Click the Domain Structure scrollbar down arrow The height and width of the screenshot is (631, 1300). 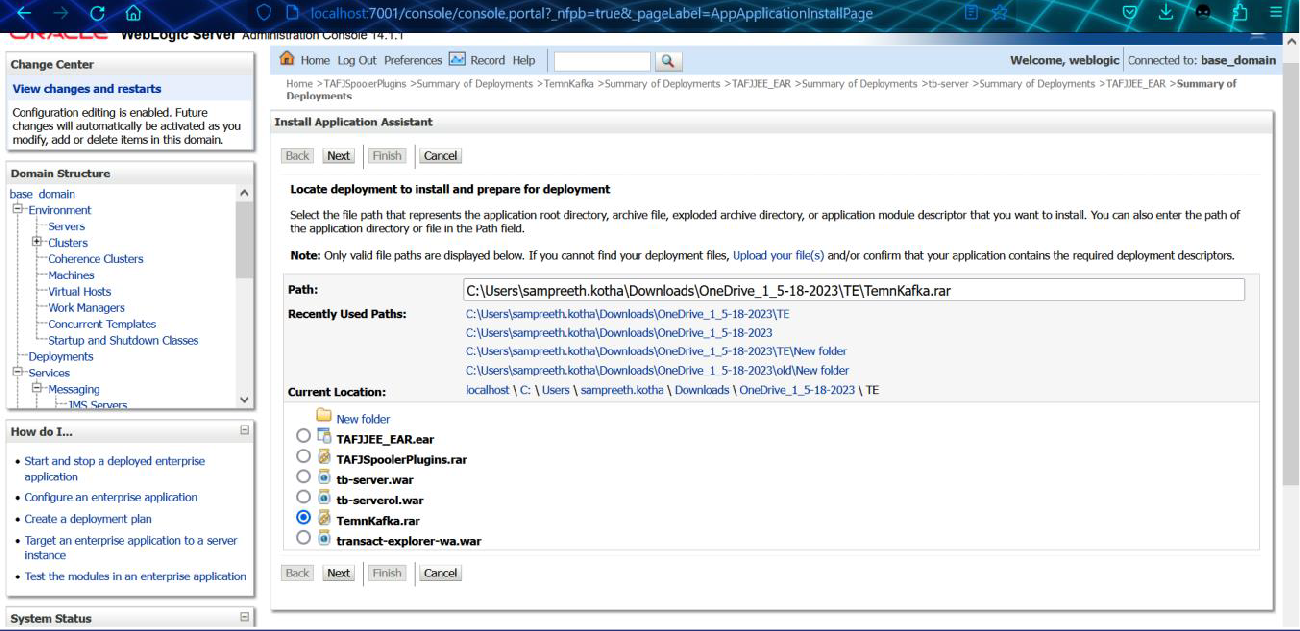[x=245, y=399]
